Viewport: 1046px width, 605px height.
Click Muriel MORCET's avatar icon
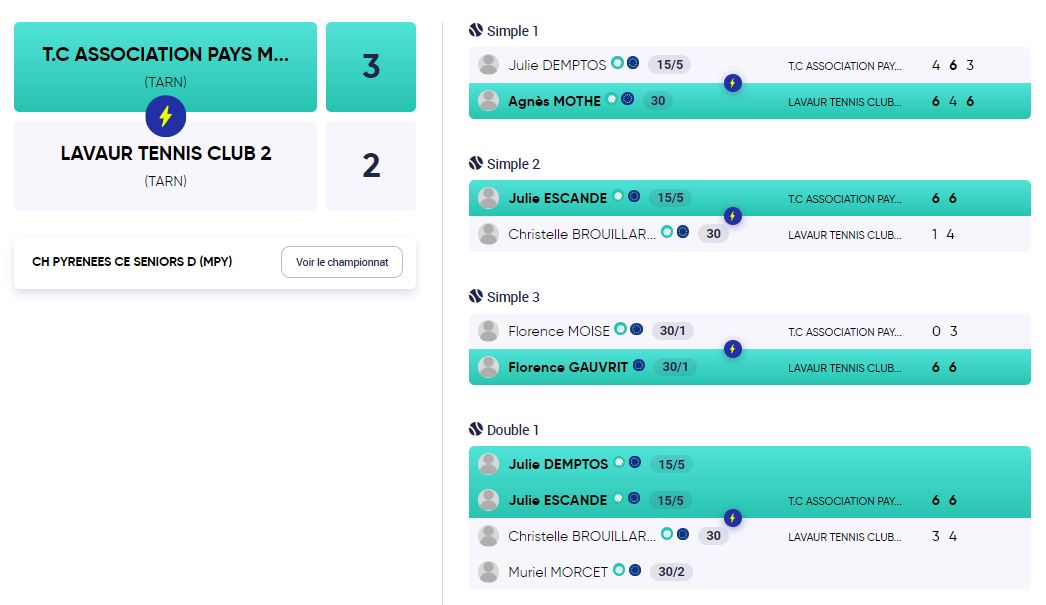pyautogui.click(x=488, y=572)
